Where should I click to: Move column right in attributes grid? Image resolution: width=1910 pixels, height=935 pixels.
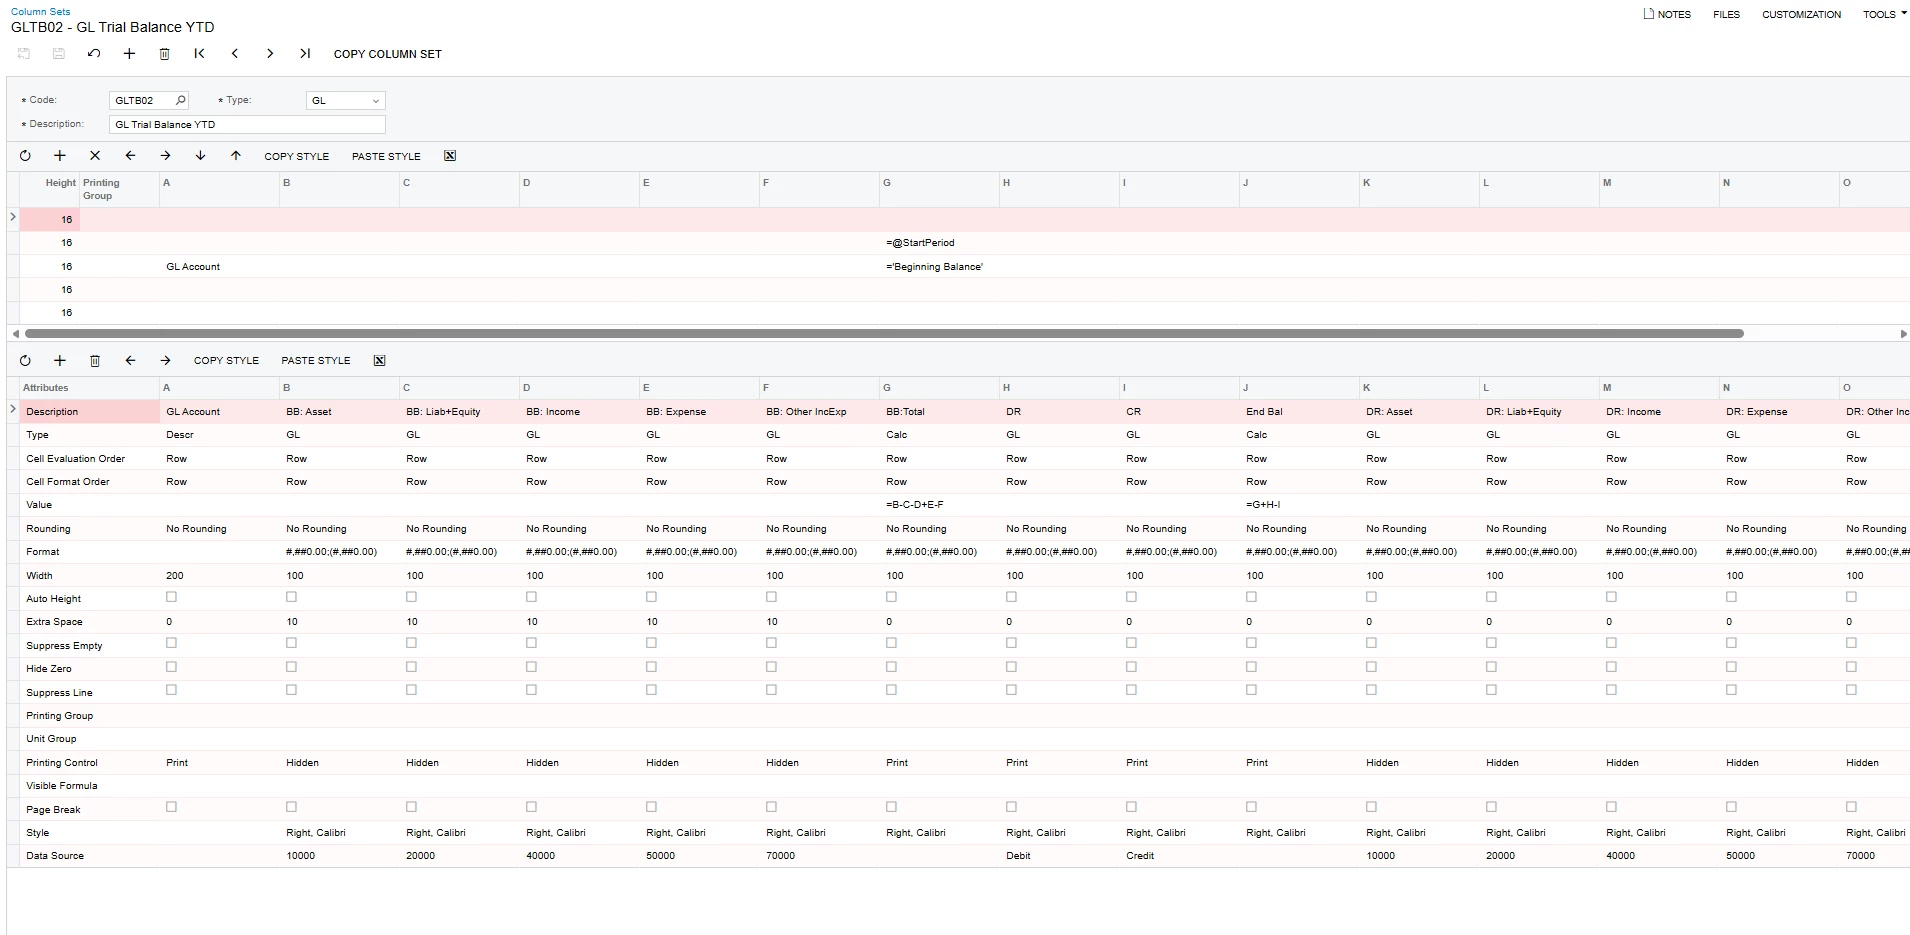pyautogui.click(x=165, y=361)
